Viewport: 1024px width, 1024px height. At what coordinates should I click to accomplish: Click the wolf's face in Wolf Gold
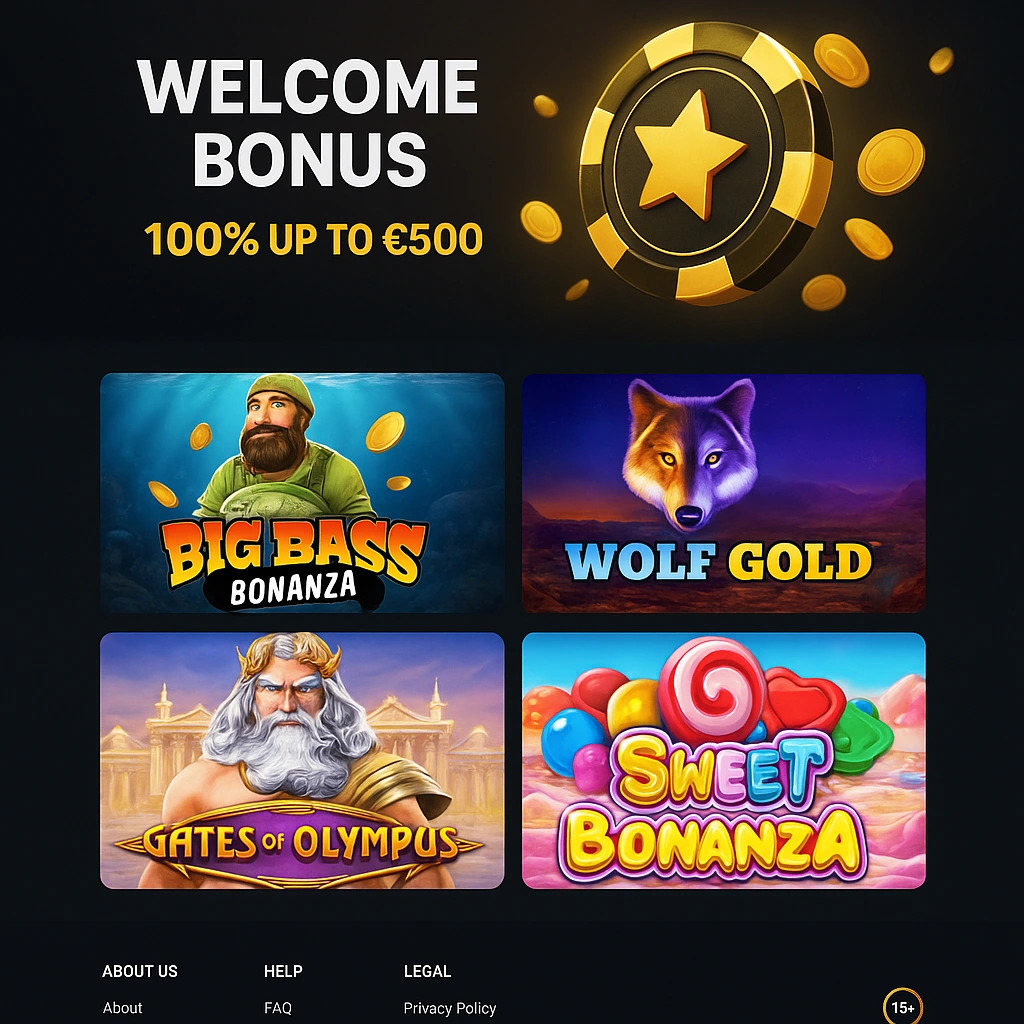pyautogui.click(x=690, y=454)
